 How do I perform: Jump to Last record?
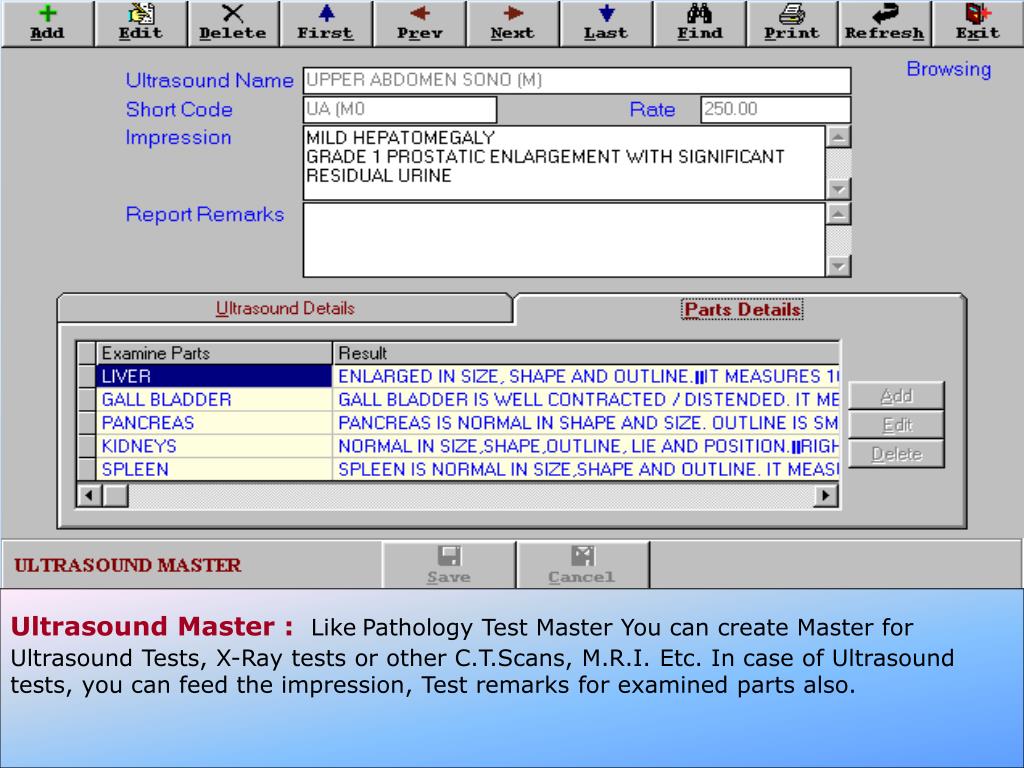[606, 24]
